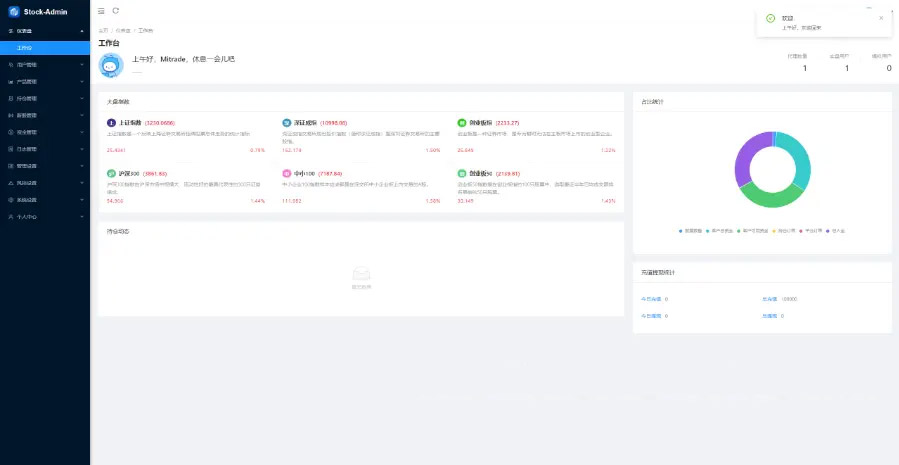Click the 风控设置 warning-triangle icon
Viewport: 899px width, 465px height.
[x=11, y=183]
